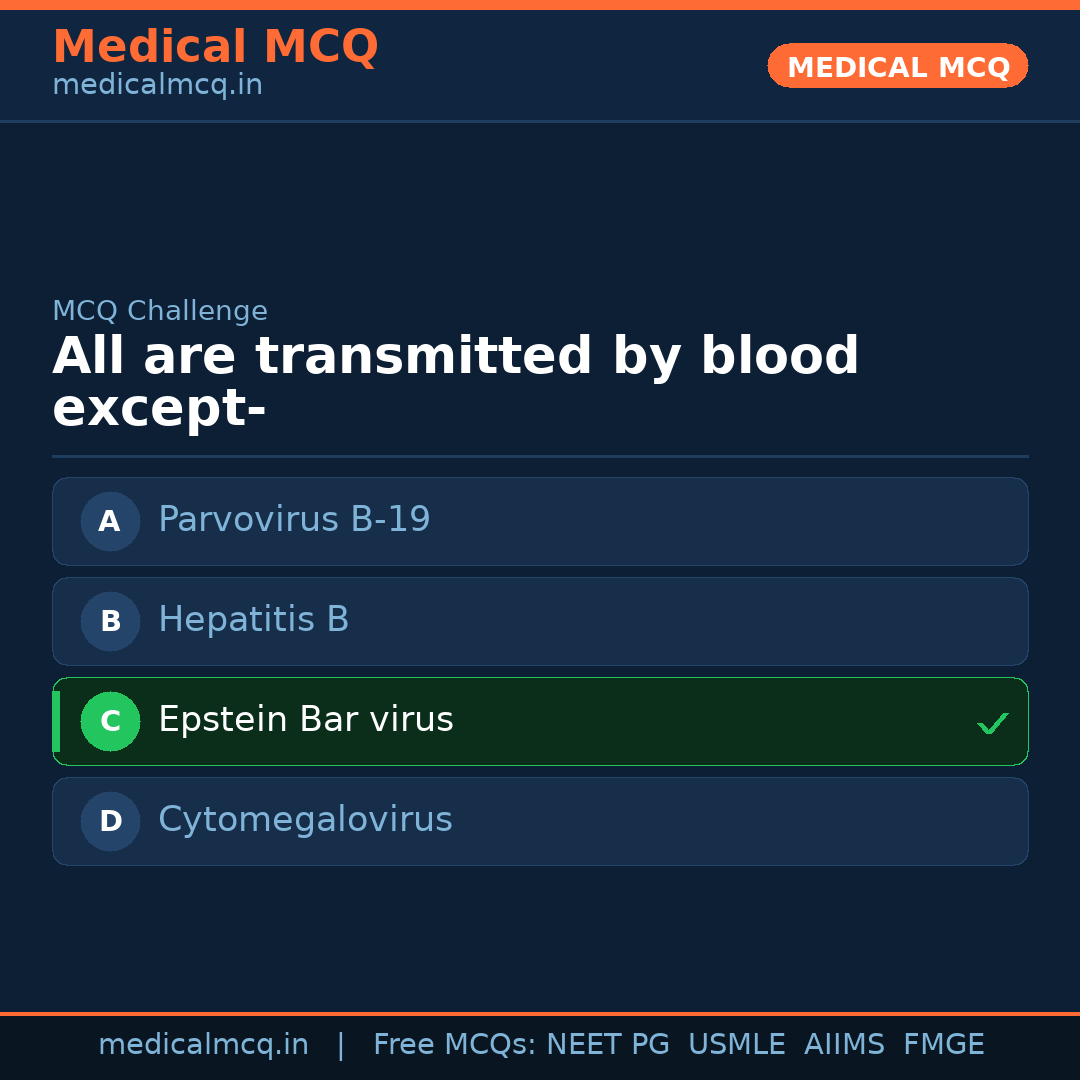Click the letter A circle icon
Image resolution: width=1080 pixels, height=1080 pixels.
point(110,521)
